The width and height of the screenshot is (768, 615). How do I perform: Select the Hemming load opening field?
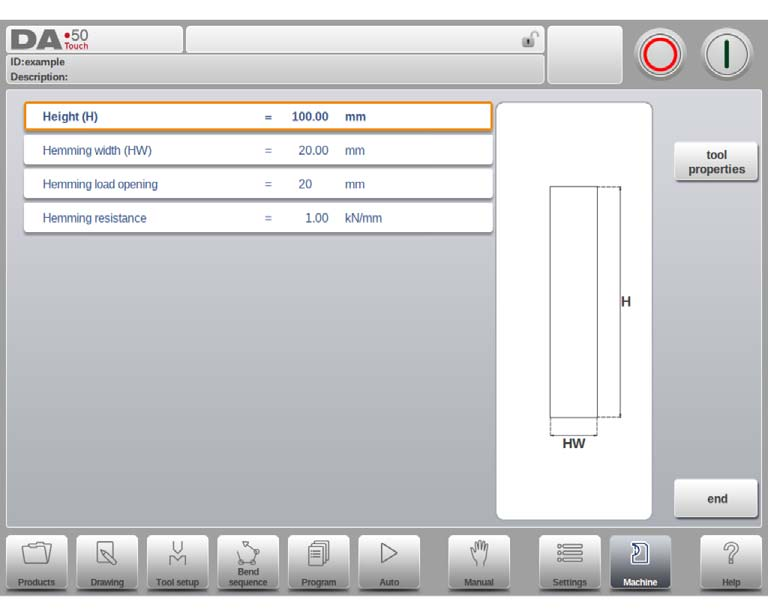(x=258, y=184)
